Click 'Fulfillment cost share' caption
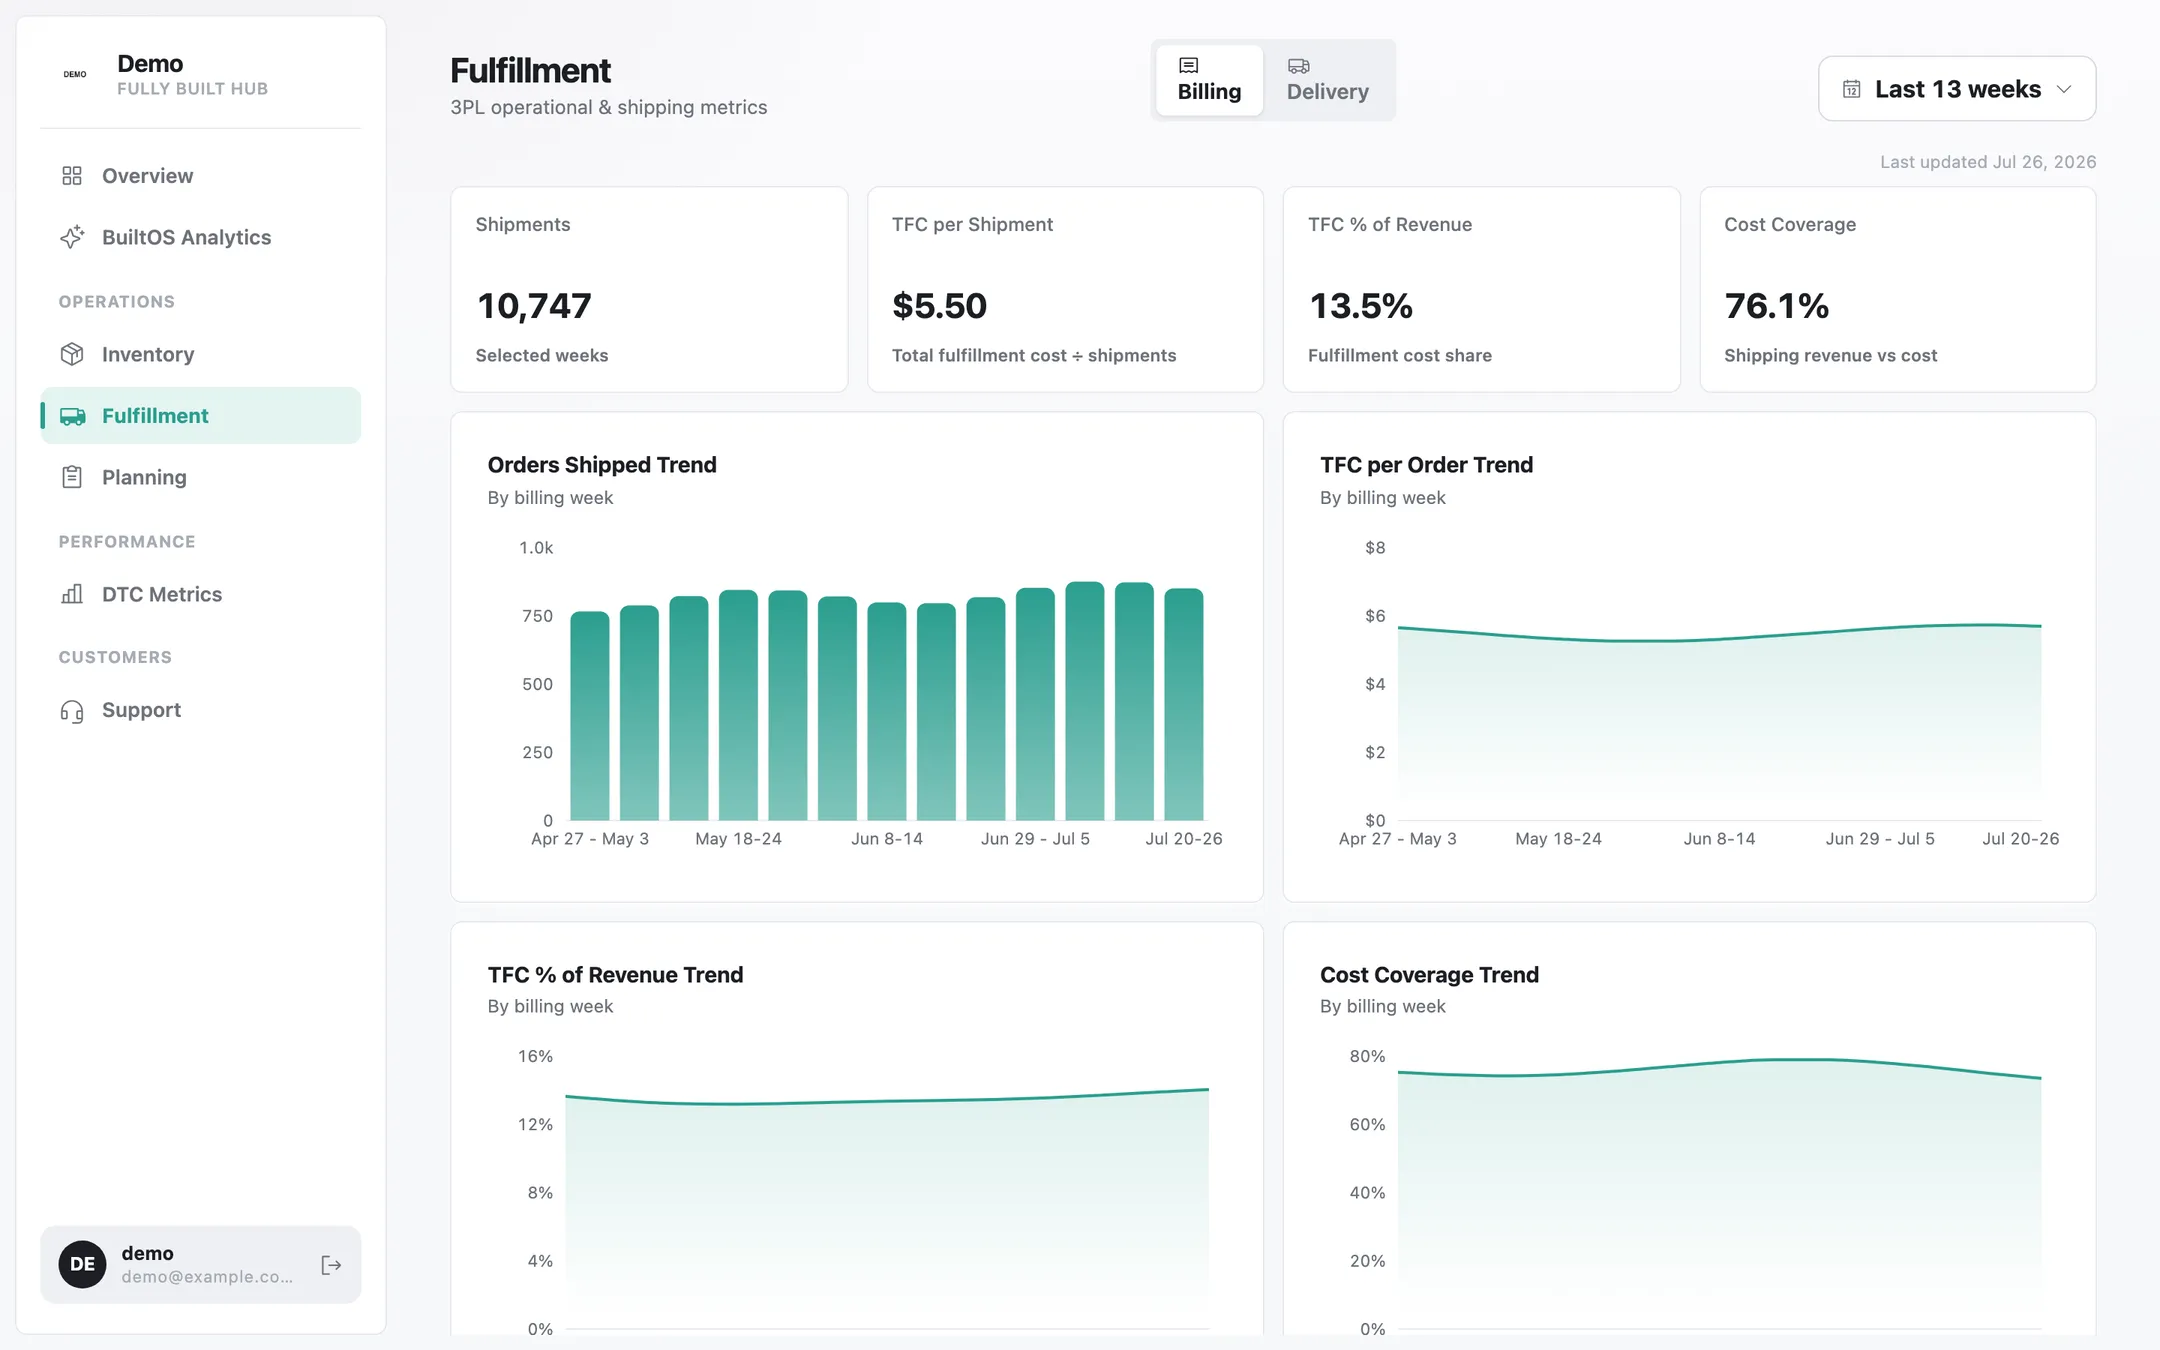 click(1399, 356)
